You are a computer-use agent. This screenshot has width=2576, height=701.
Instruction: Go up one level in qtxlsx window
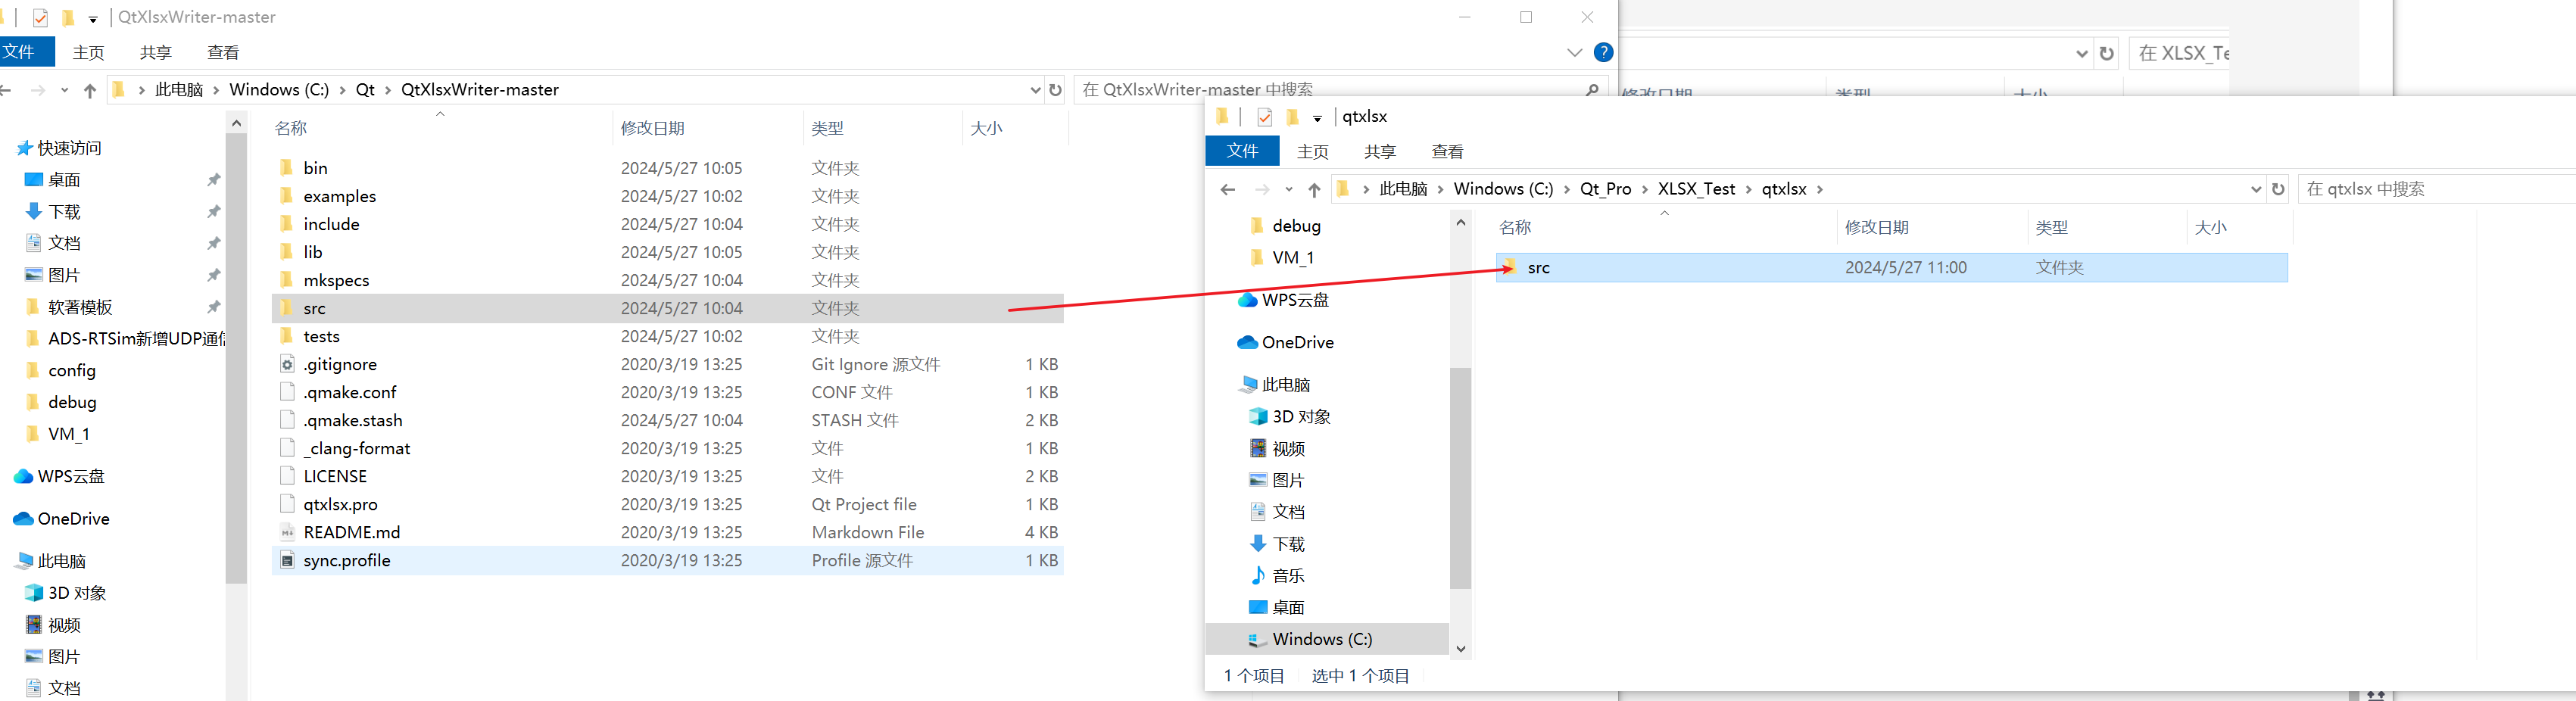tap(1314, 189)
